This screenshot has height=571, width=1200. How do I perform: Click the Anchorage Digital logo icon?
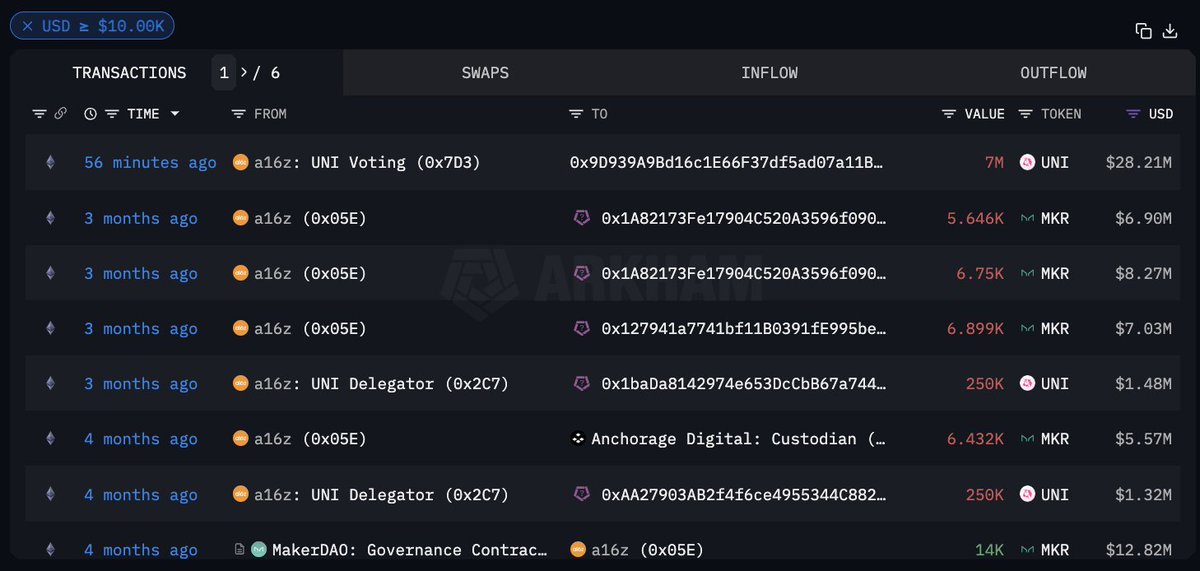point(577,438)
